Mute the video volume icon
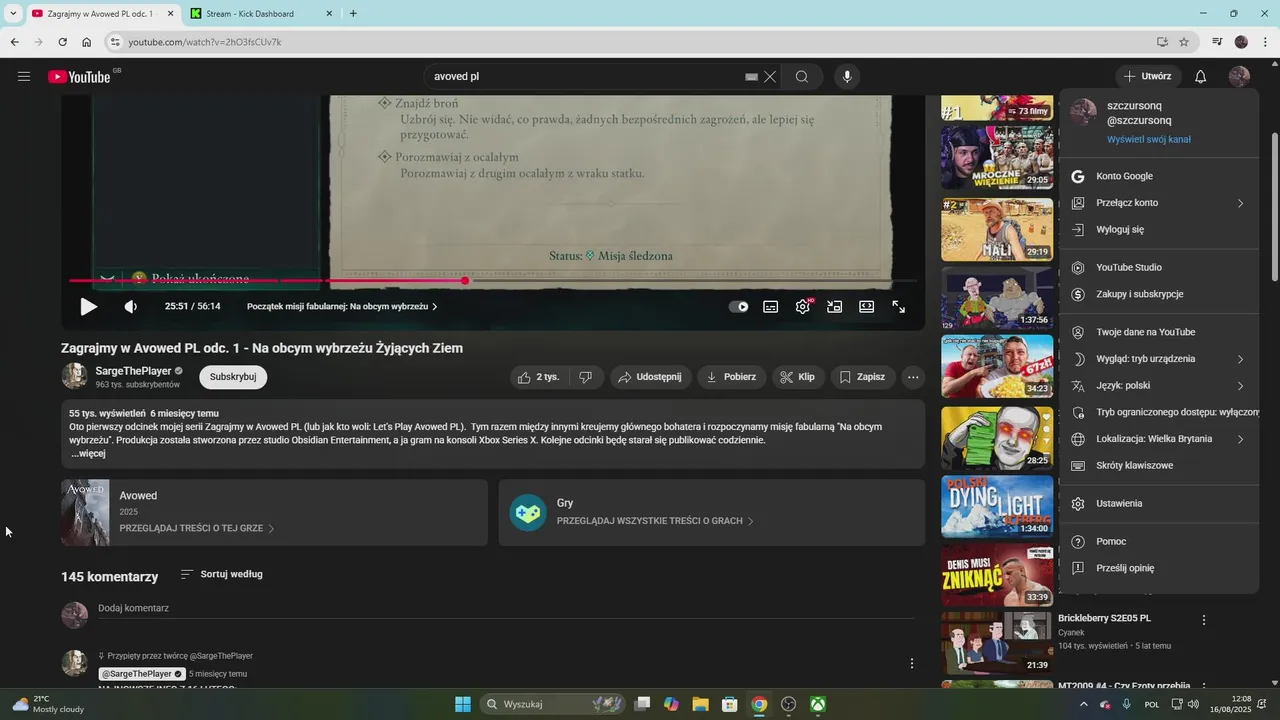1280x720 pixels. click(x=131, y=307)
